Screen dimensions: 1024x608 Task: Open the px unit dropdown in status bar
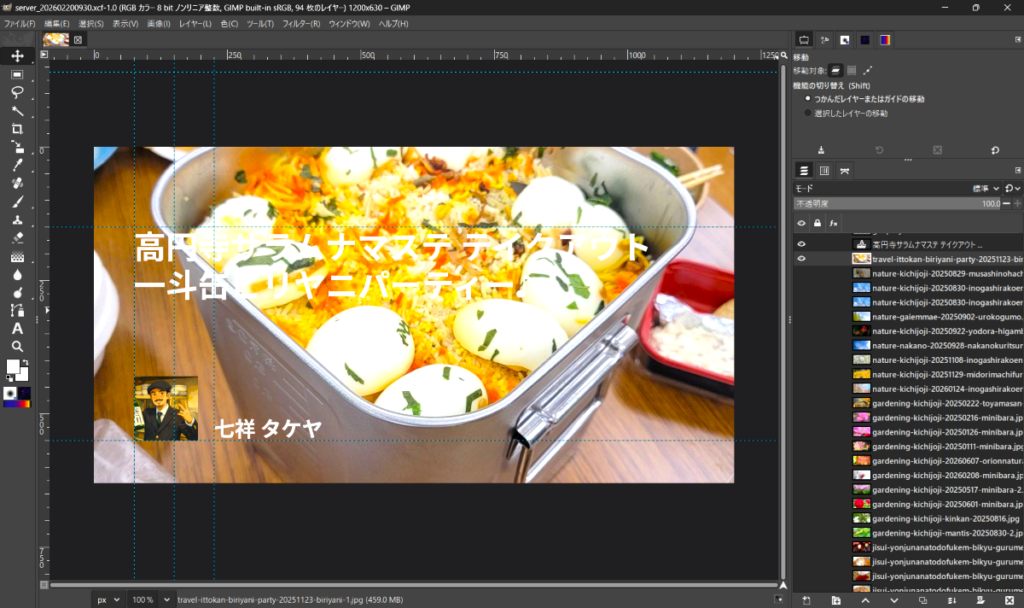click(x=107, y=599)
